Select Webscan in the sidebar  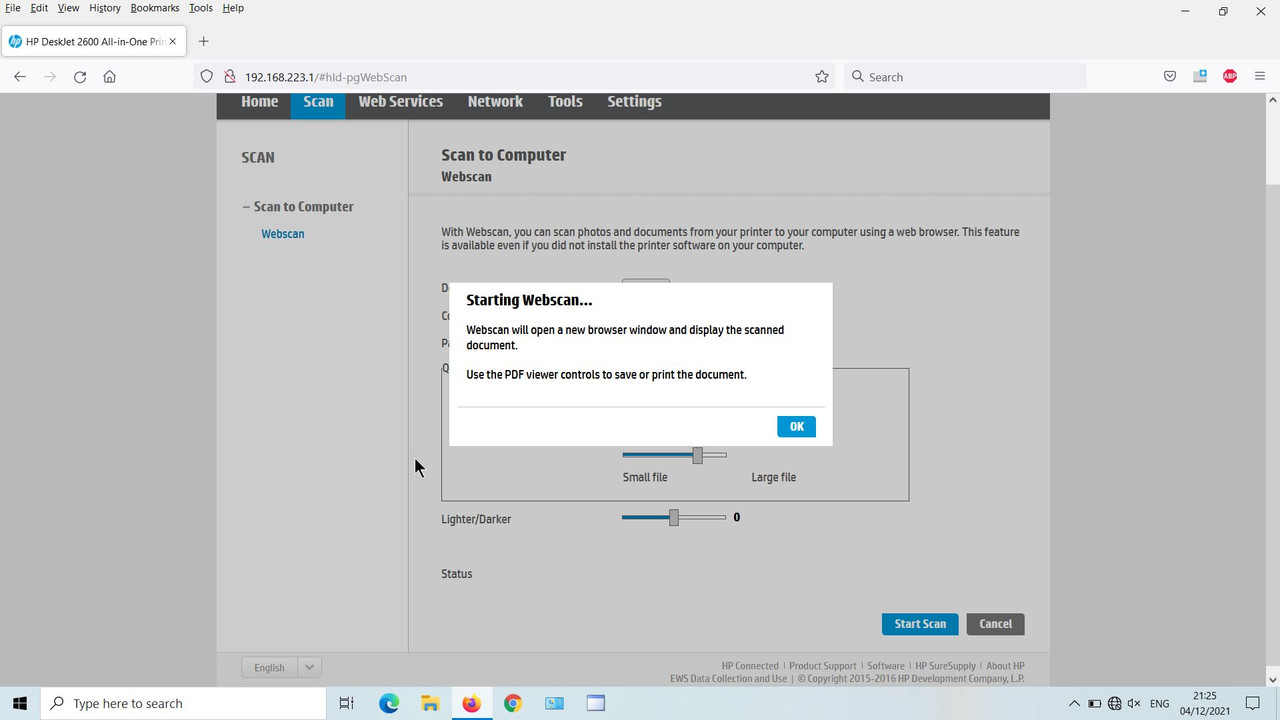point(283,234)
